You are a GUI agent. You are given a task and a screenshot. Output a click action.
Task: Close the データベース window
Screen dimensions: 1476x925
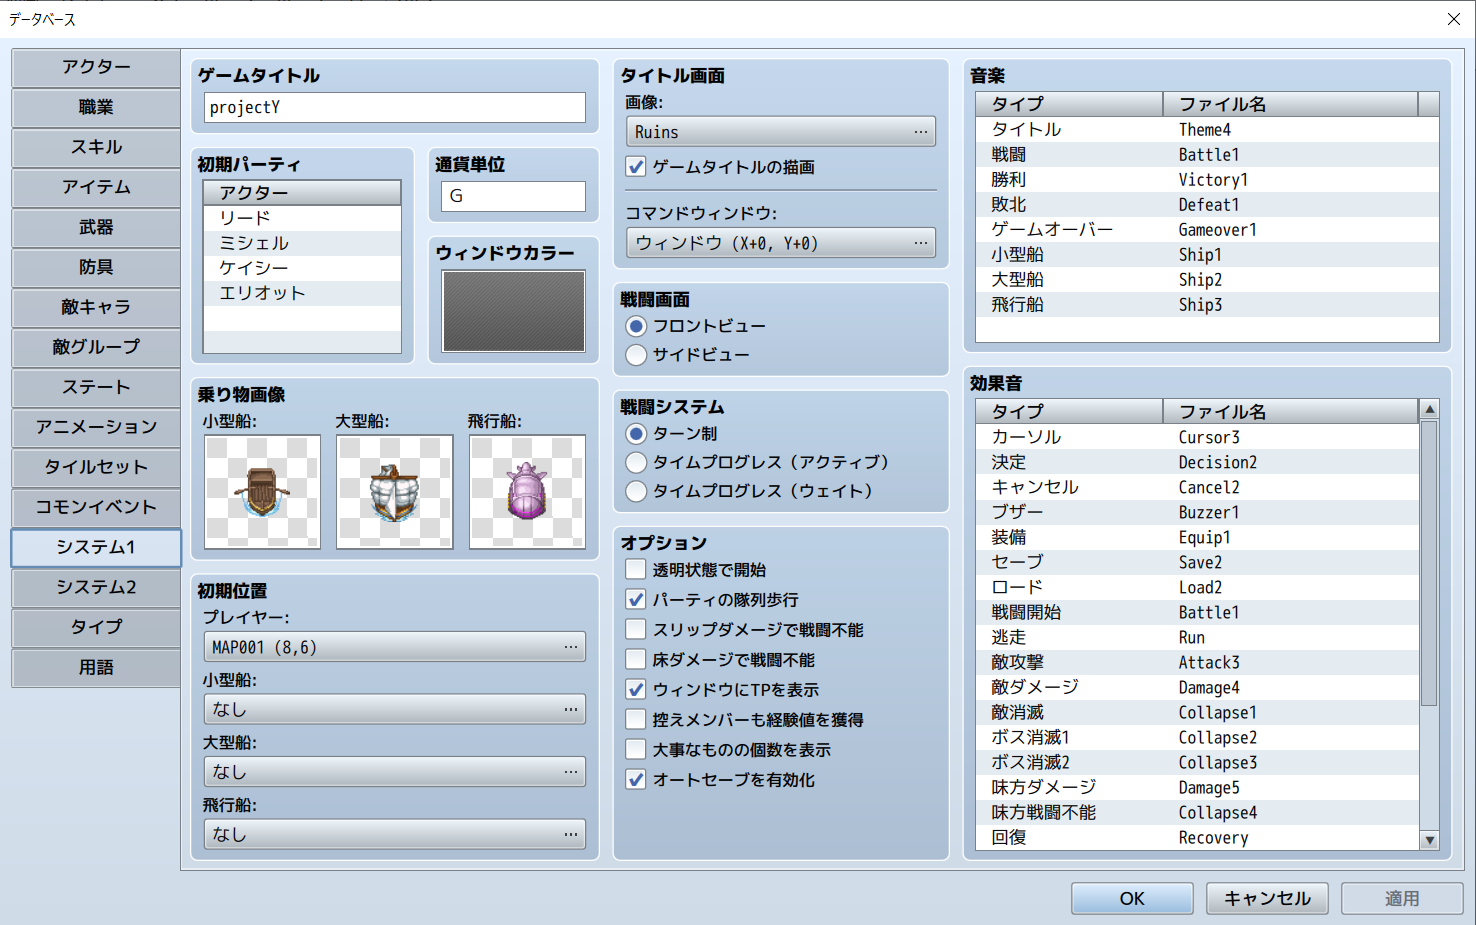[x=1454, y=19]
